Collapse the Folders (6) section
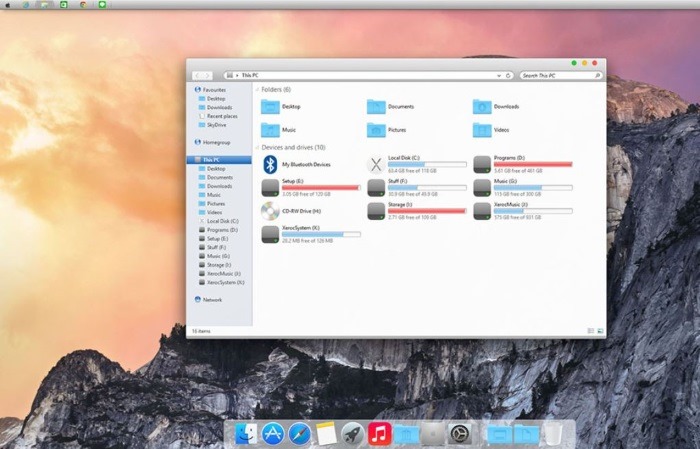Image resolution: width=700 pixels, height=449 pixels. (257, 90)
